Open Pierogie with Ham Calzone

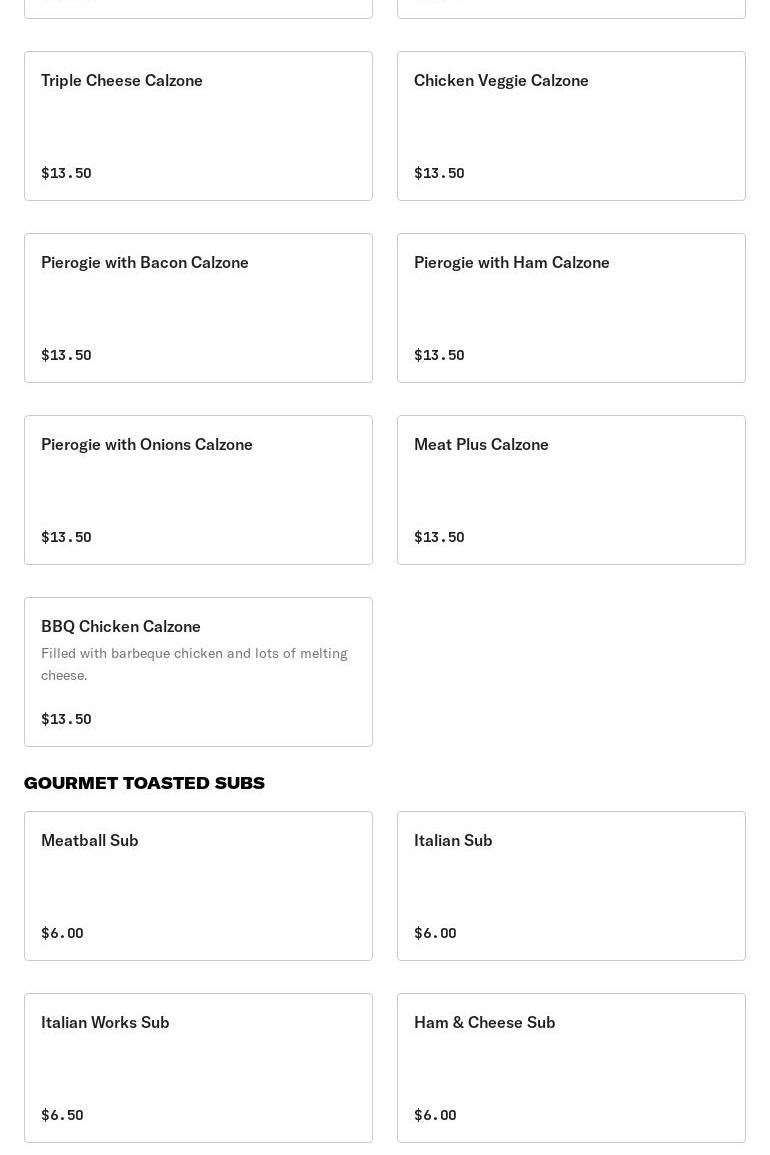click(571, 308)
